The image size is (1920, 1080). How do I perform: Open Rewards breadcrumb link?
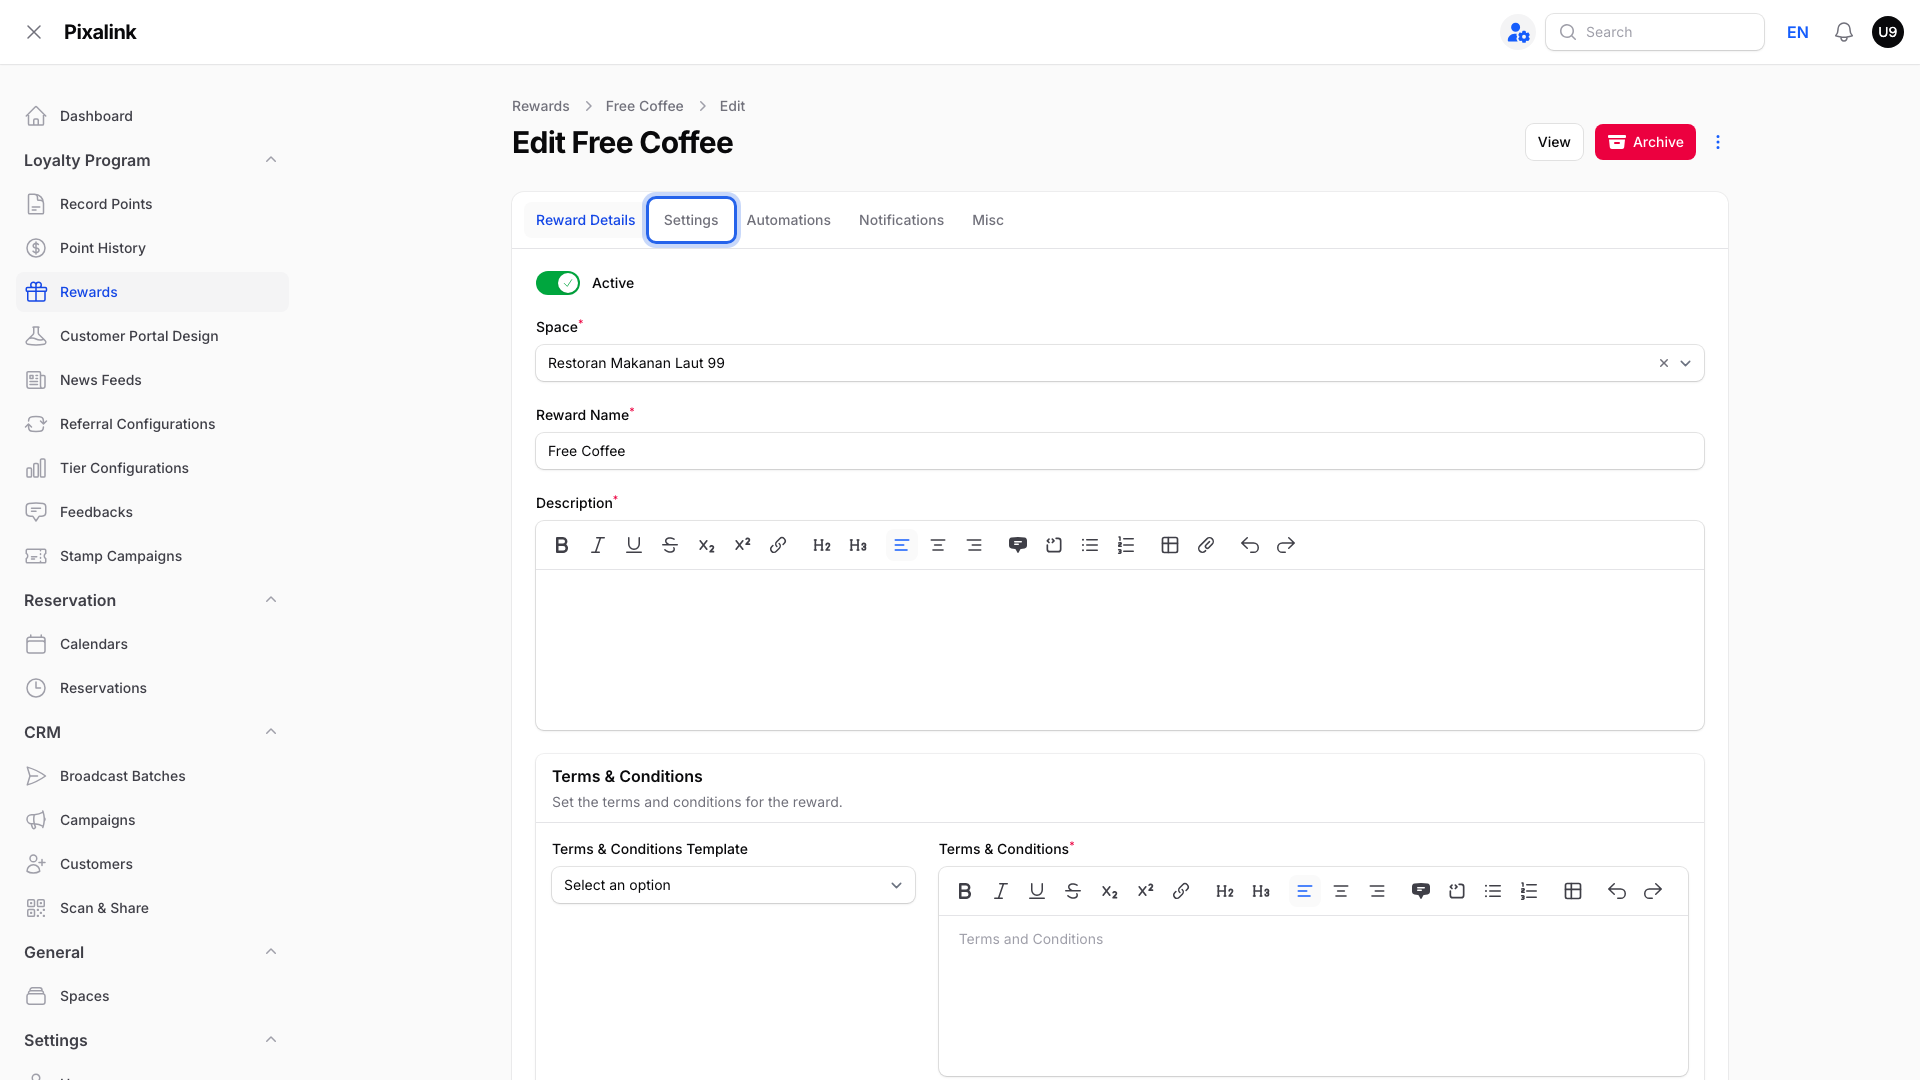(x=541, y=106)
